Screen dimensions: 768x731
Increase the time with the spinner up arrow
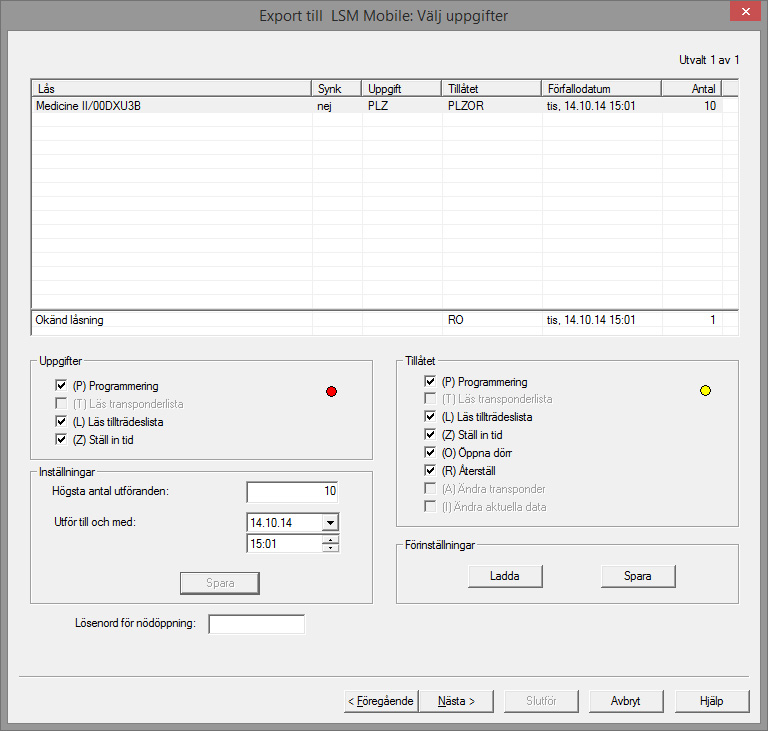pos(330,539)
